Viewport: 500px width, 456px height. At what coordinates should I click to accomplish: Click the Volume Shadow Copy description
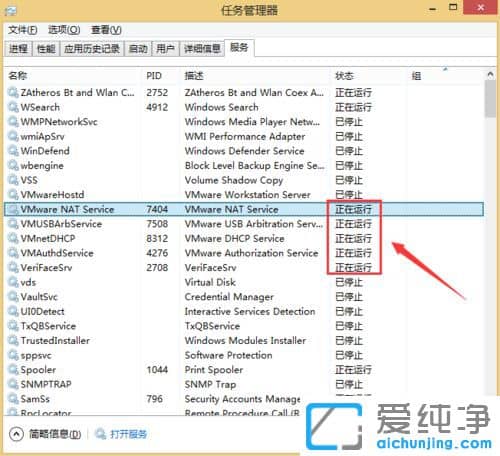pos(234,180)
